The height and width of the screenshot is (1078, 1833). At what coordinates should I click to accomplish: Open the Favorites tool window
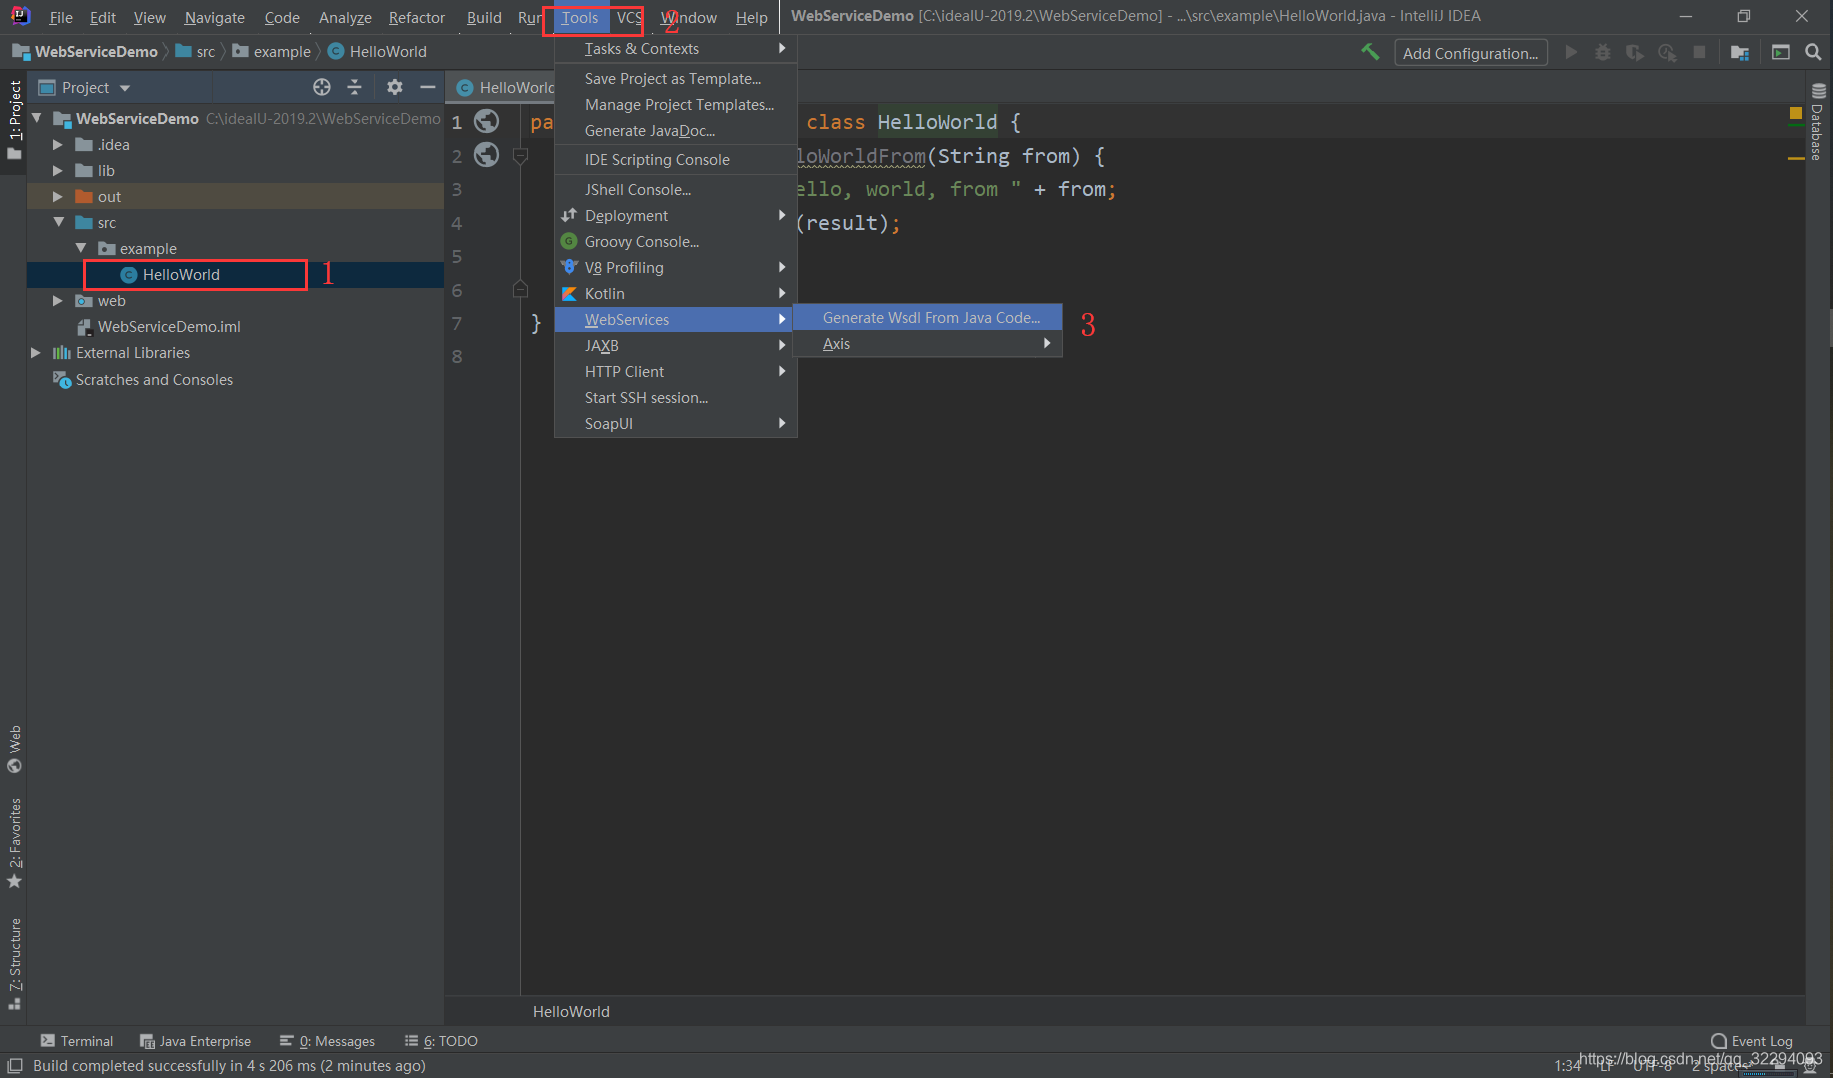click(14, 844)
